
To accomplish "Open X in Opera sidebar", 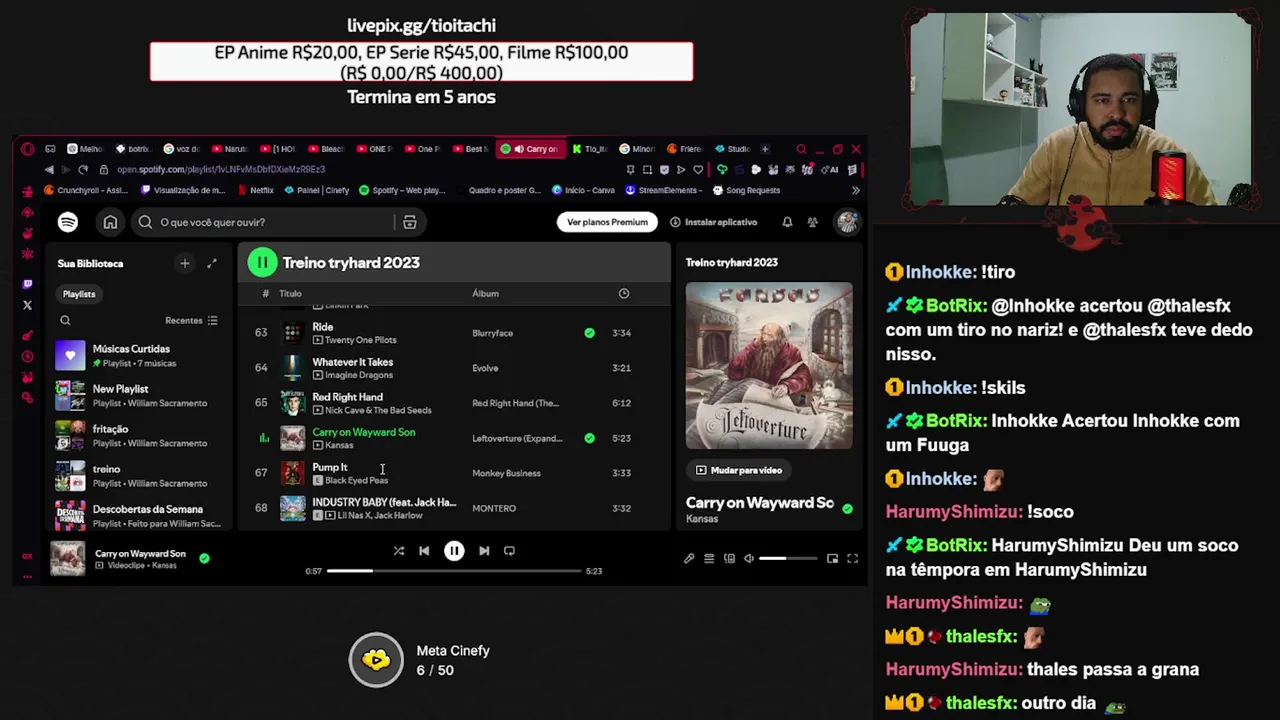I will (x=27, y=305).
